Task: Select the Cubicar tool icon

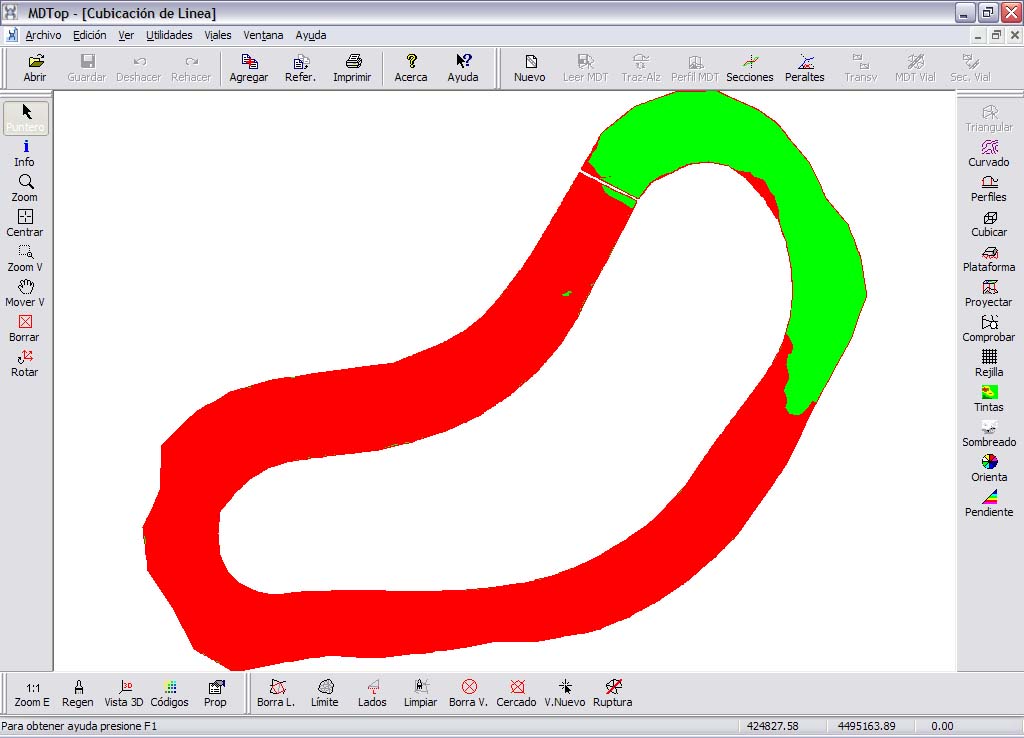Action: click(x=989, y=224)
